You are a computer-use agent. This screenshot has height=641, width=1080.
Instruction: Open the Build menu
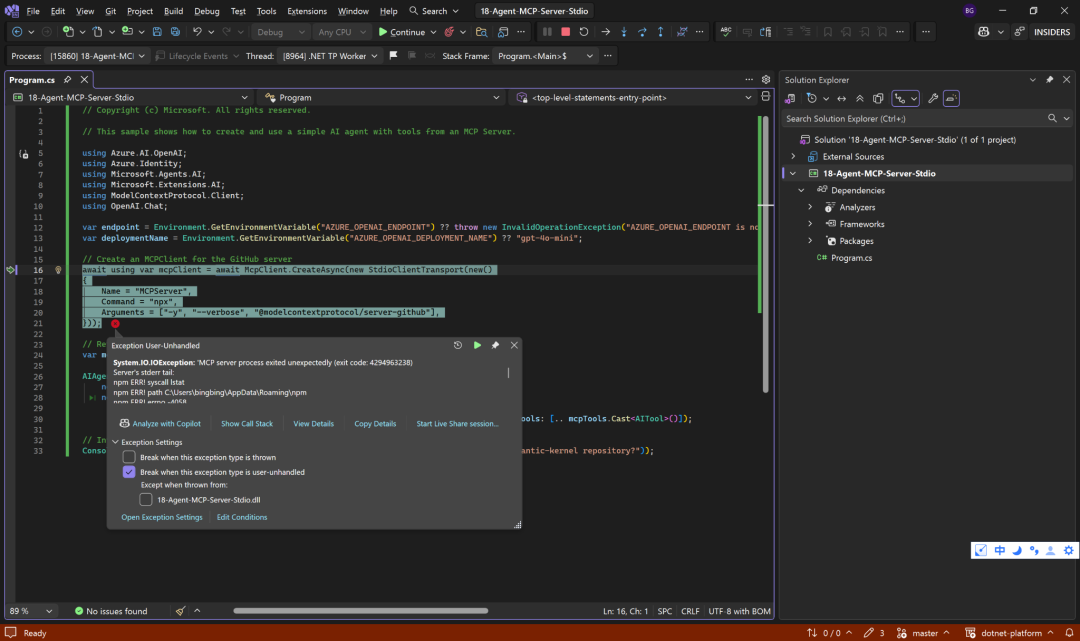tap(173, 11)
